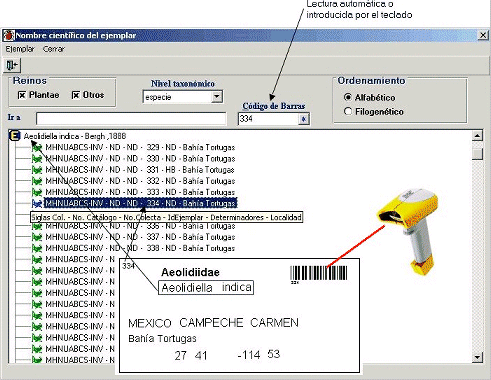Select the Filogenético ordering option
The height and width of the screenshot is (380, 491).
click(348, 111)
